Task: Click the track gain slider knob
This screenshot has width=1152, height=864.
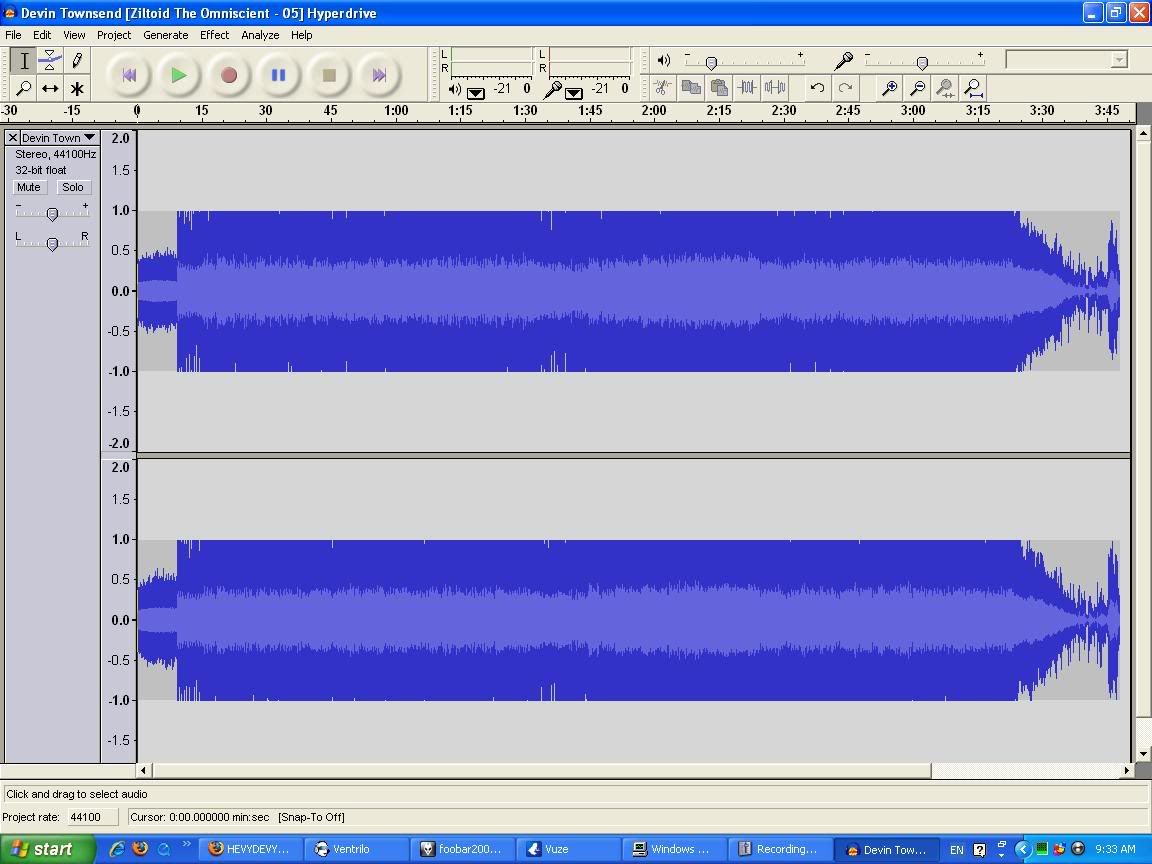Action: point(52,215)
